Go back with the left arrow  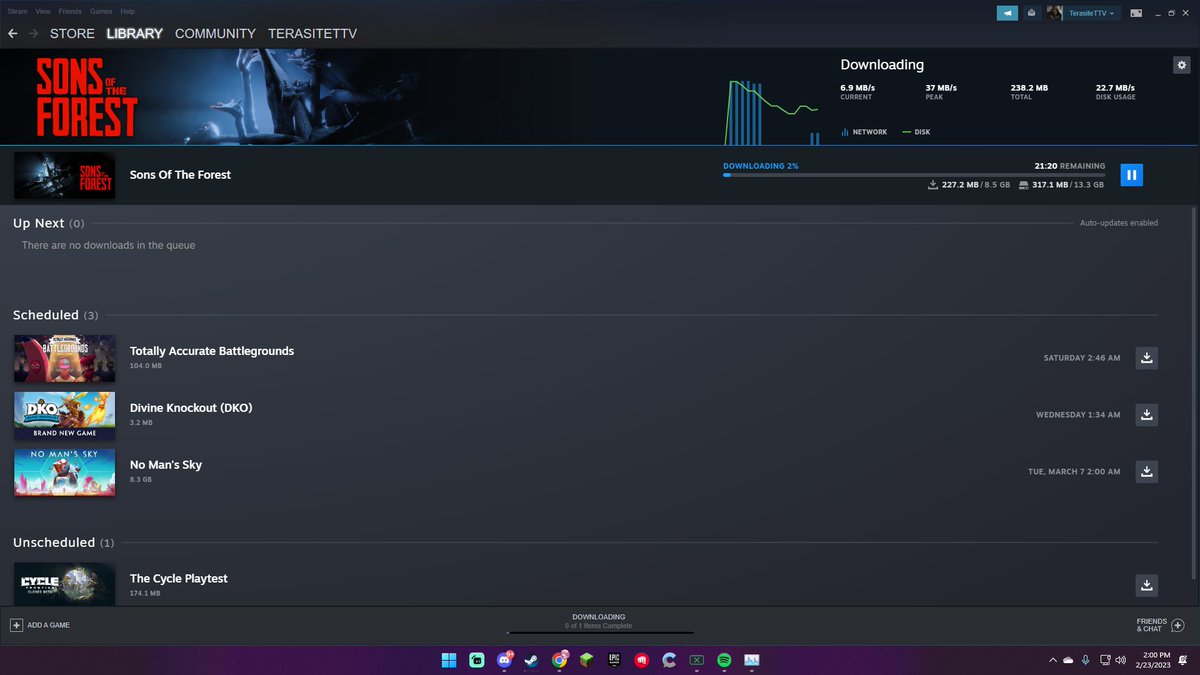[13, 33]
